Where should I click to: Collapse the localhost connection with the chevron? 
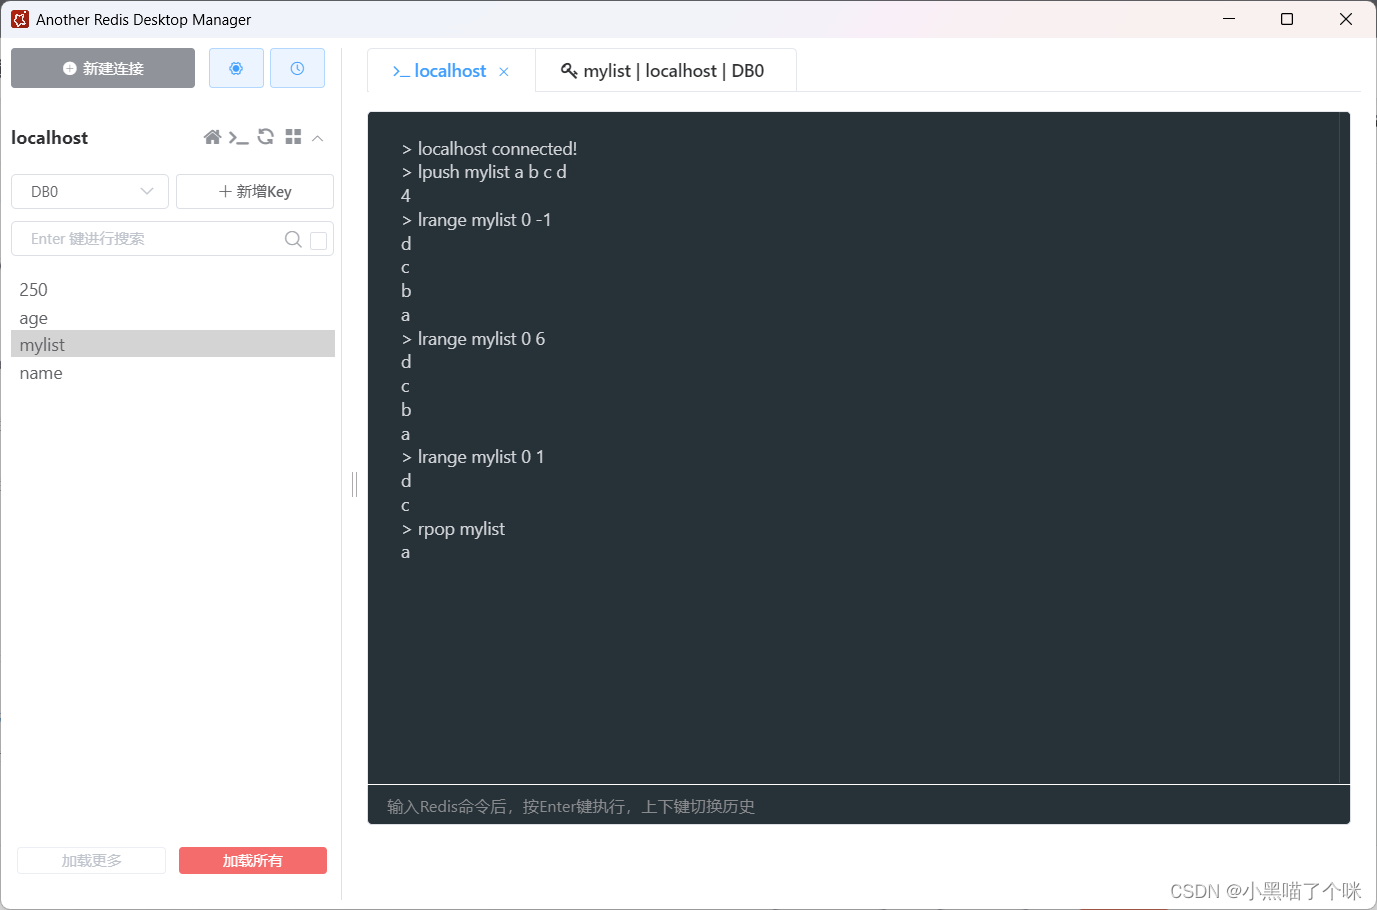[317, 137]
